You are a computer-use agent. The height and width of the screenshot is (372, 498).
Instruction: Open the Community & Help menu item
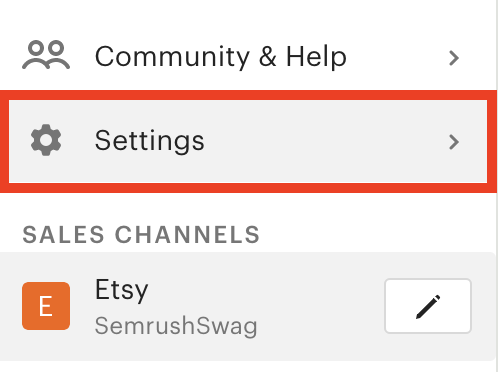point(248,57)
